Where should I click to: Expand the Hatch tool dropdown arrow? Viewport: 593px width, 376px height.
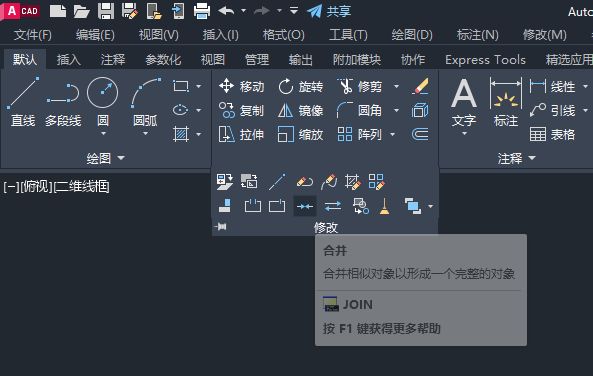[x=199, y=134]
